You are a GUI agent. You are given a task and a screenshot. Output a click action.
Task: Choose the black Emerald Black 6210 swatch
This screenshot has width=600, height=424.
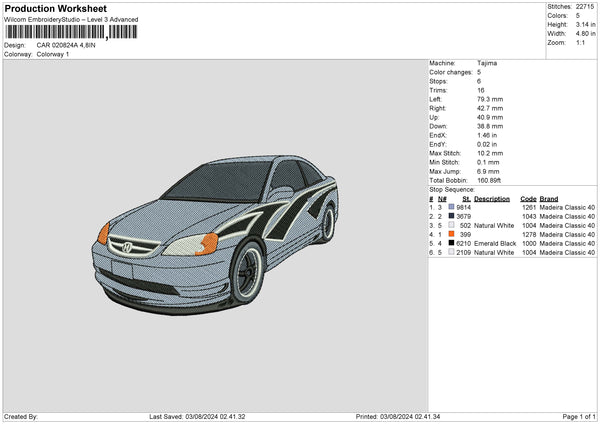(452, 243)
